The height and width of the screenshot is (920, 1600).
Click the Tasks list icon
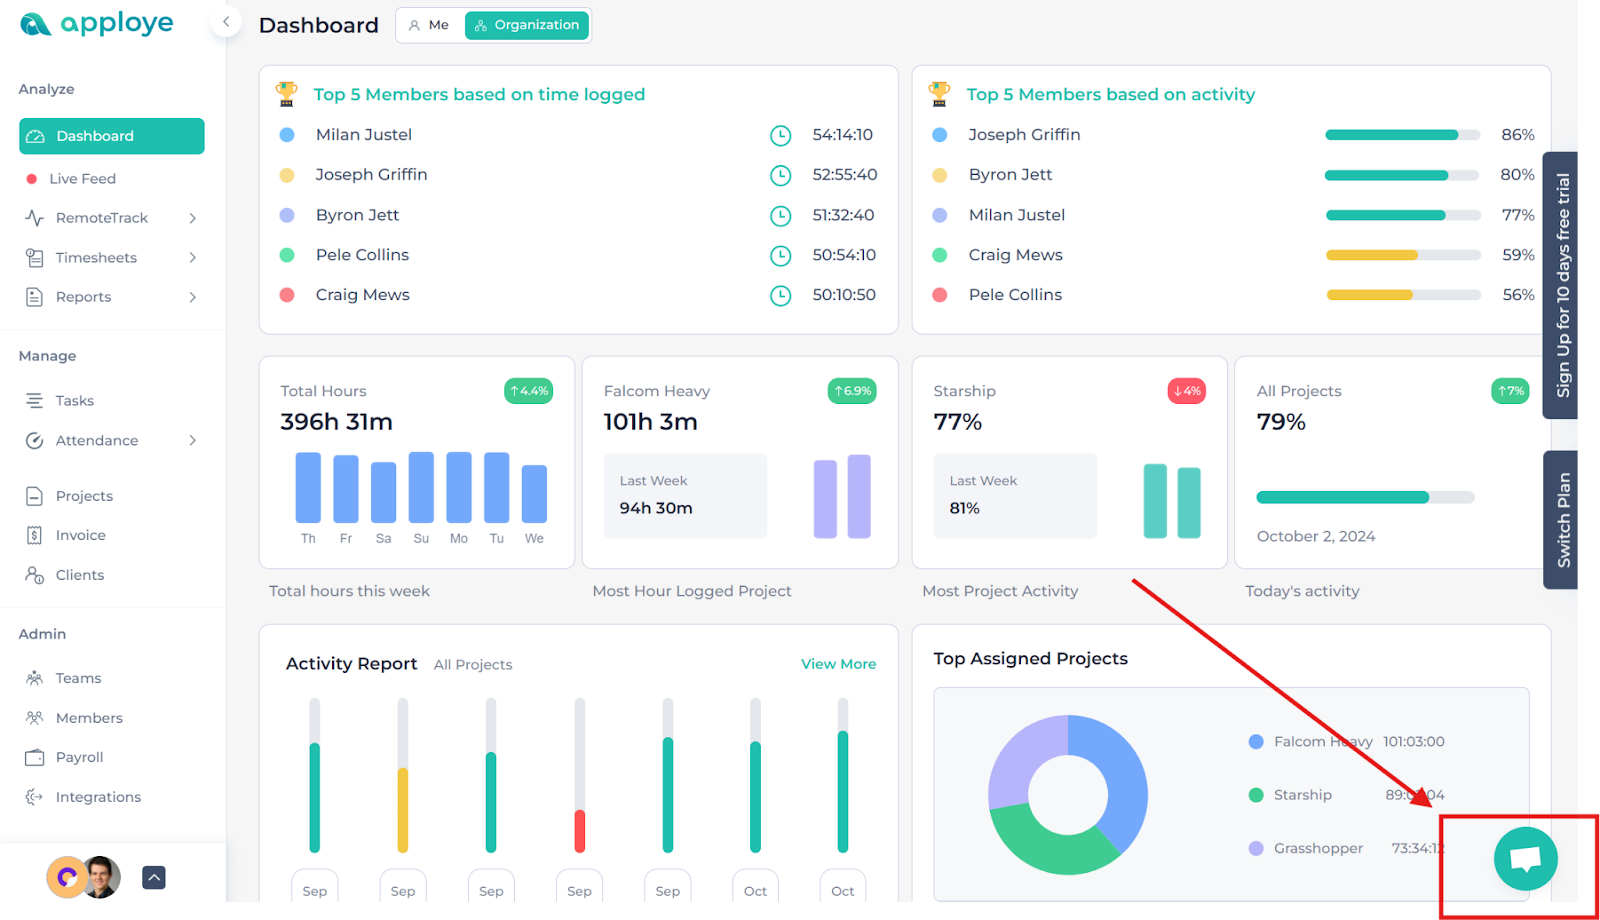point(34,401)
